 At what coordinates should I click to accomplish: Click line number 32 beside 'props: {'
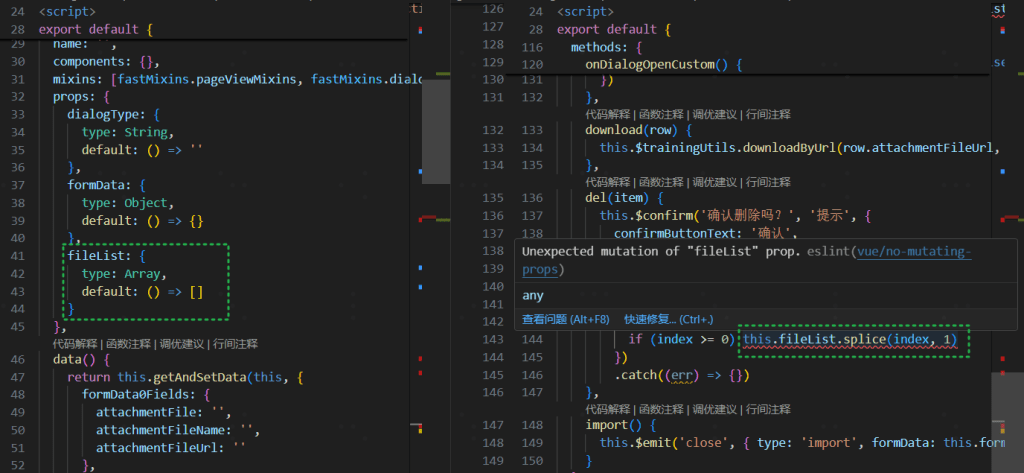coord(15,97)
